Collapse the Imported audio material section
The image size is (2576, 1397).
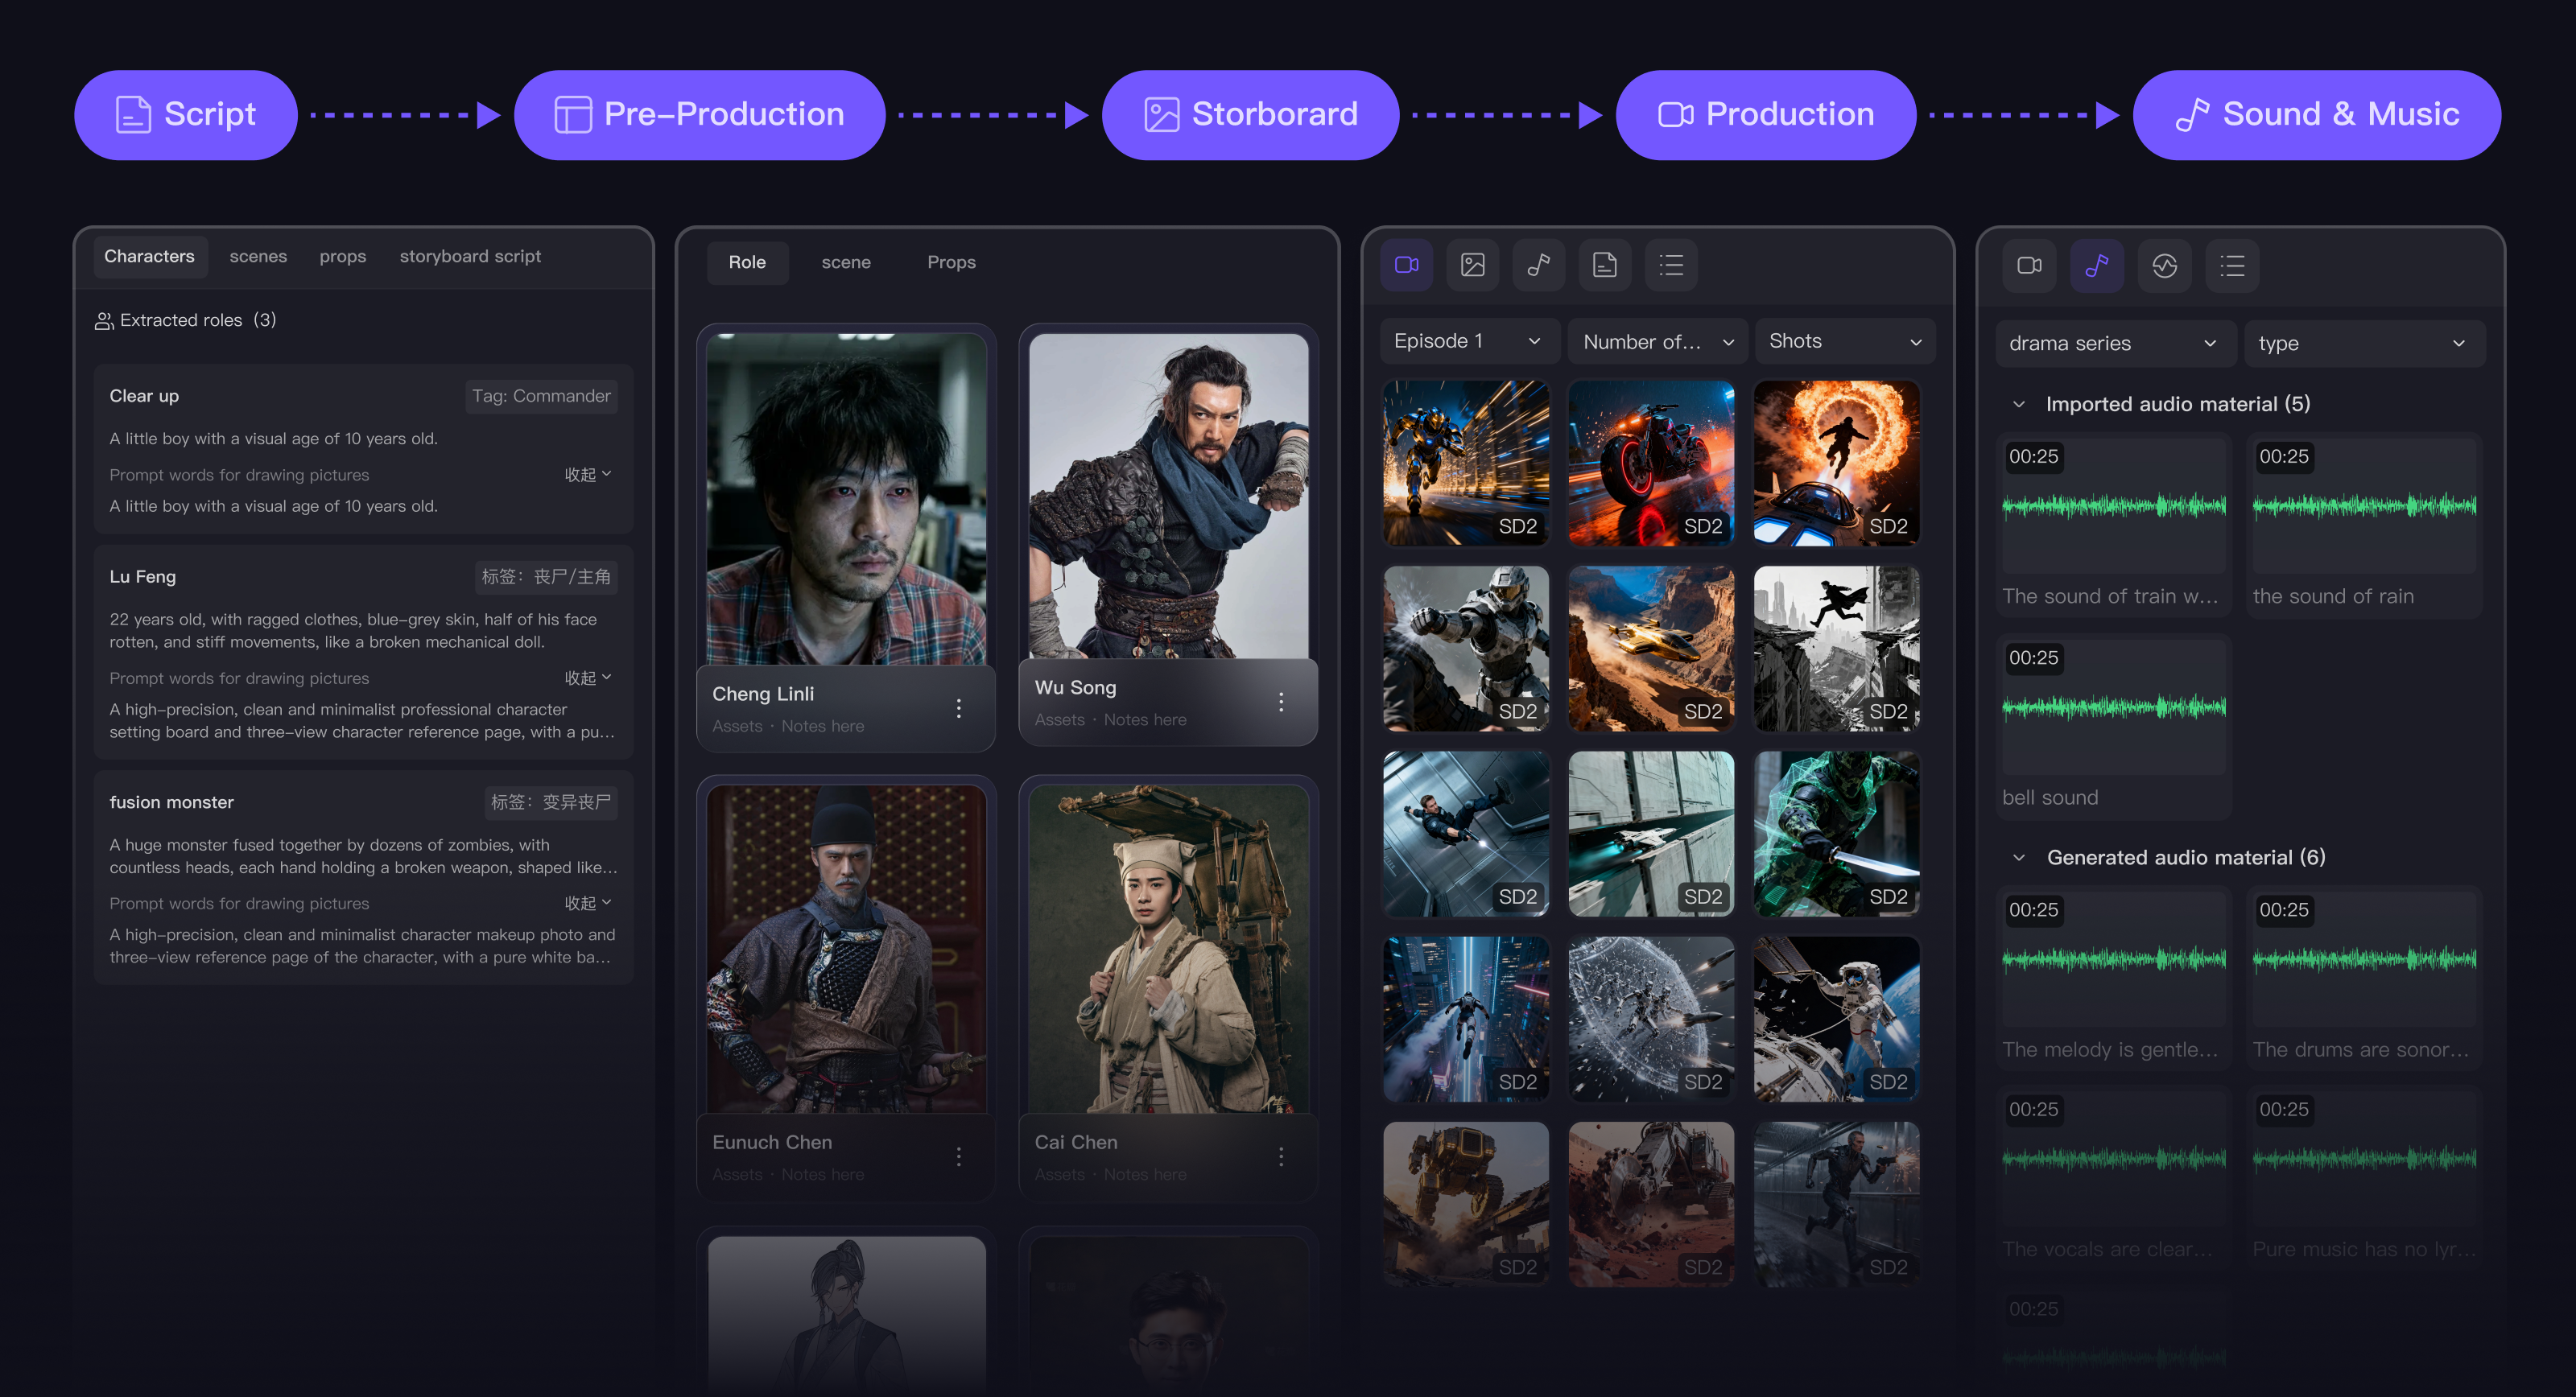2019,404
